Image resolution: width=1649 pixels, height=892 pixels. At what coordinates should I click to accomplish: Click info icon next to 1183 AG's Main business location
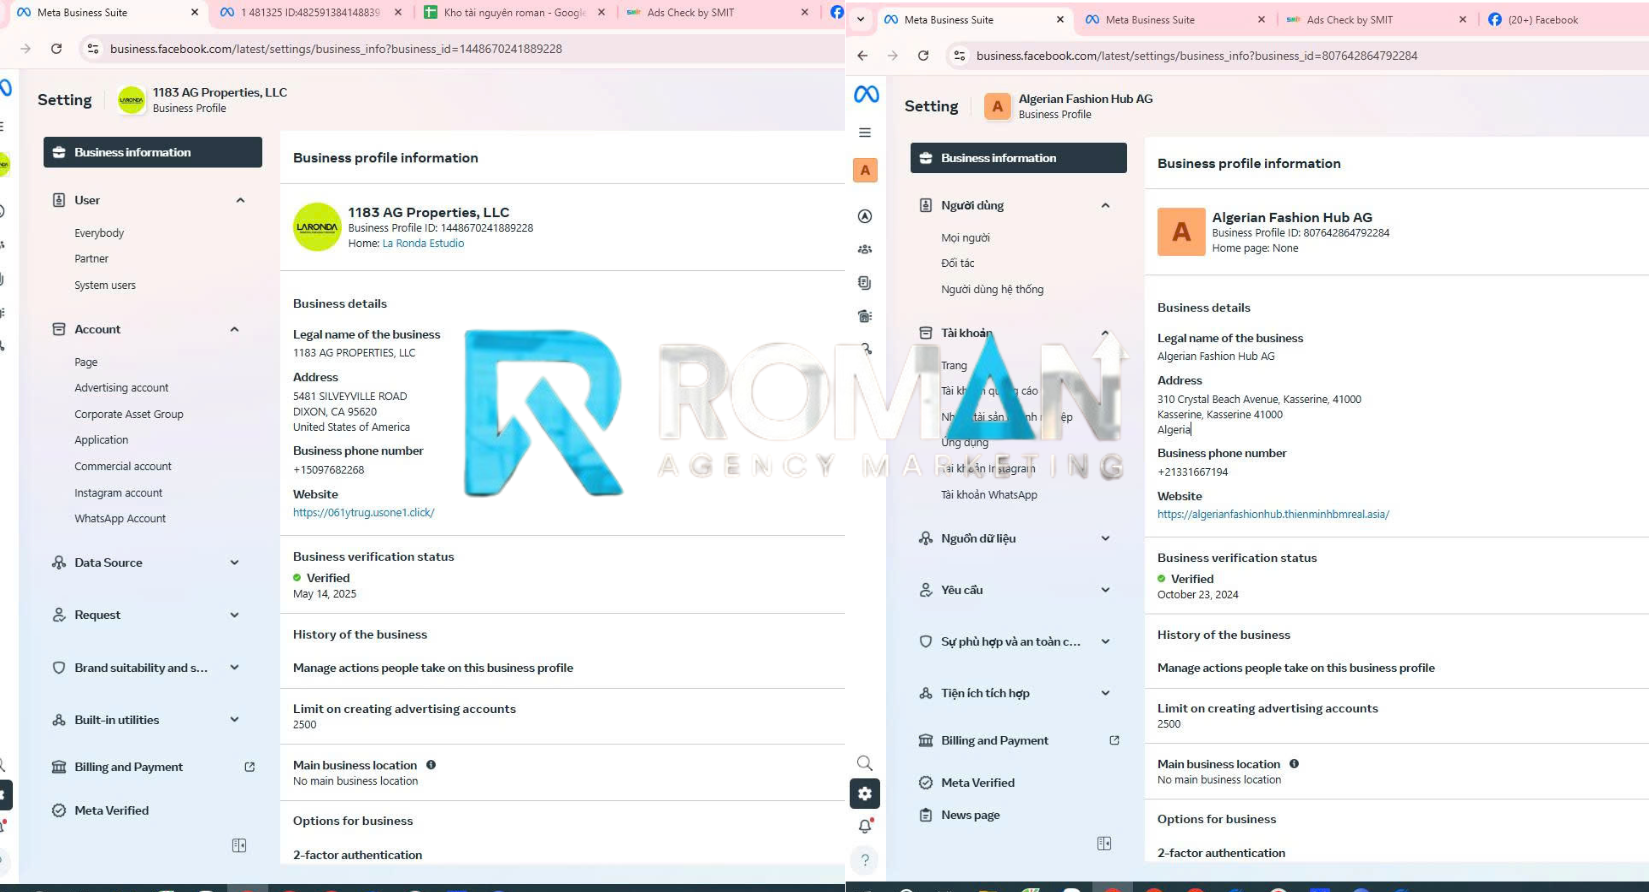click(431, 765)
